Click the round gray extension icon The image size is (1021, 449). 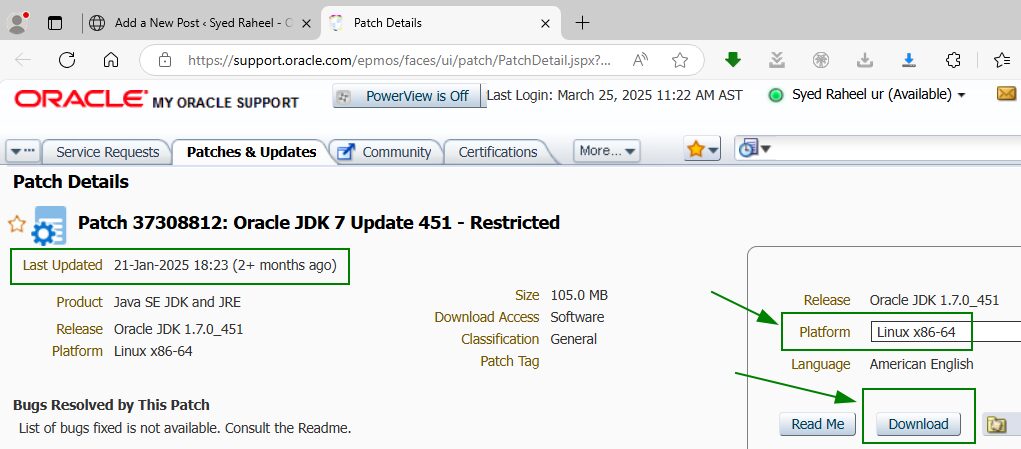[820, 60]
